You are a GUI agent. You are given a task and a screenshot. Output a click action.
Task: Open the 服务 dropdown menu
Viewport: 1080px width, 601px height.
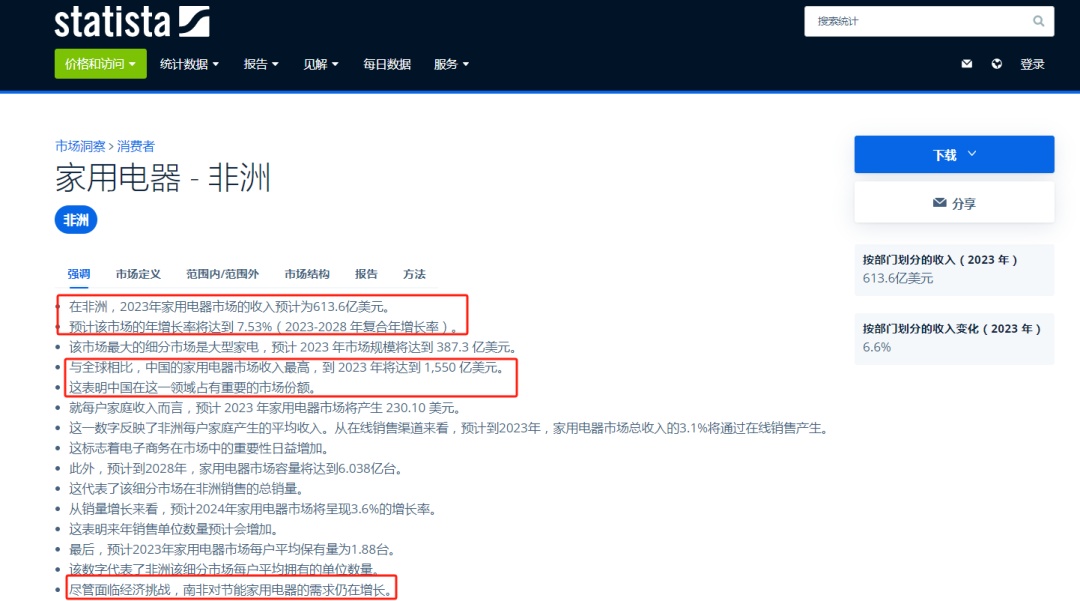[451, 64]
